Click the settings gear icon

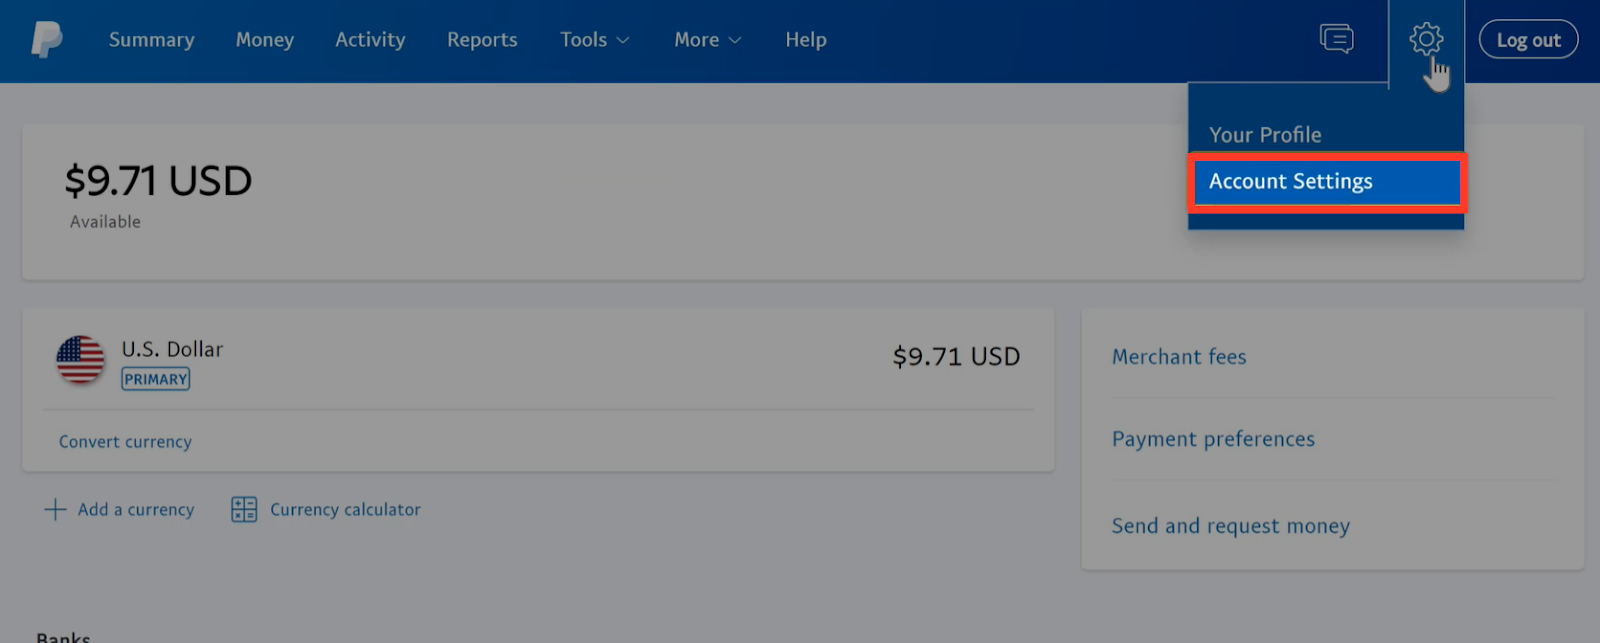tap(1426, 39)
